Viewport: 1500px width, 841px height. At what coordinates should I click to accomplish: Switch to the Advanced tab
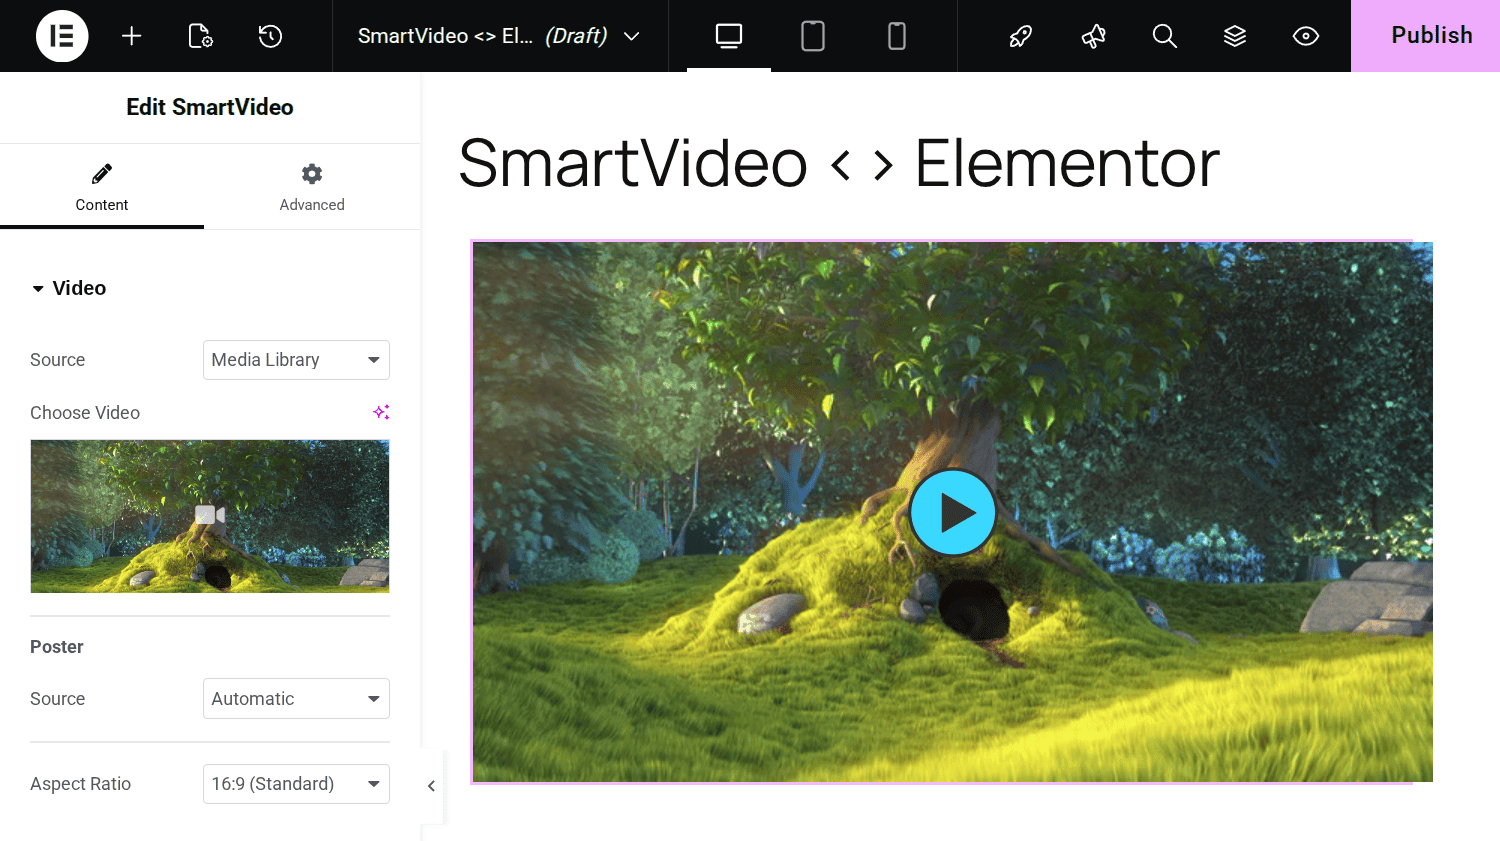point(311,186)
